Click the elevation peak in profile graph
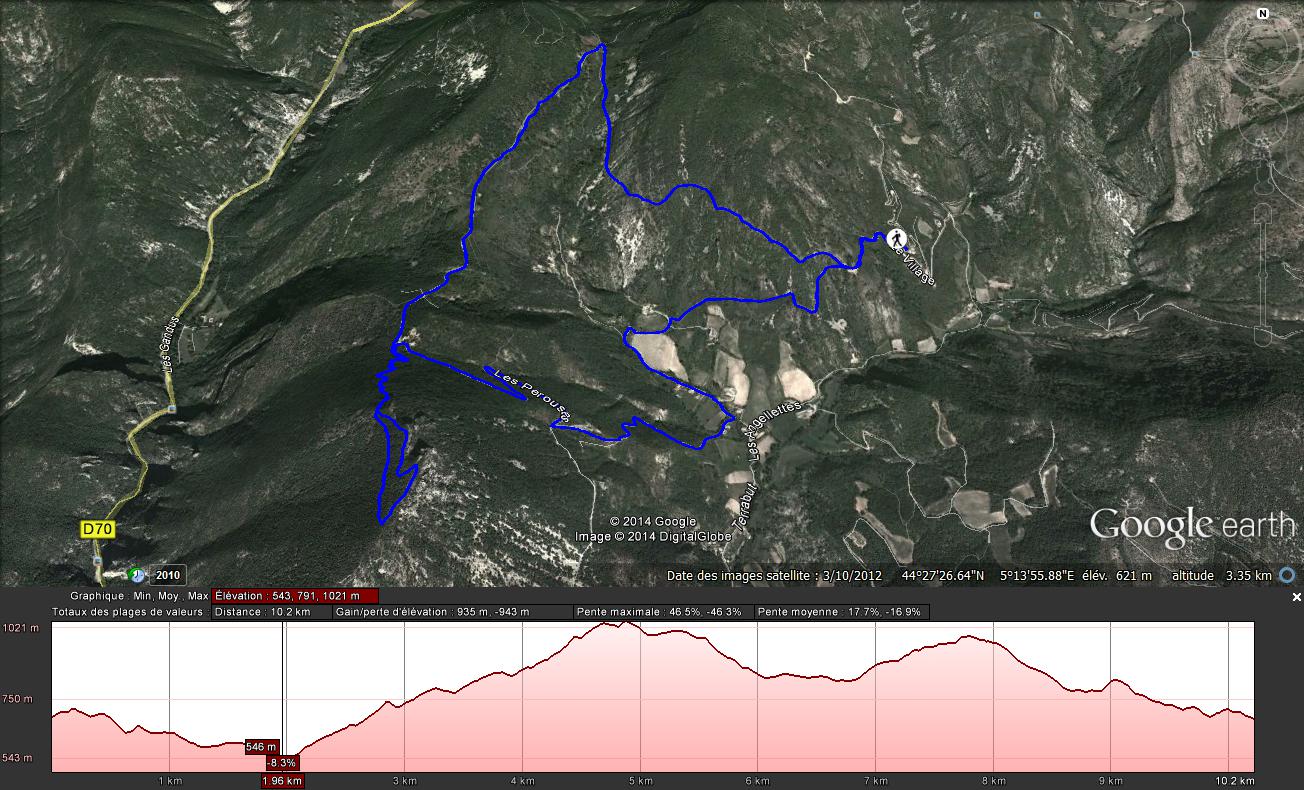Screen dimensions: 1304x790 pos(625,623)
